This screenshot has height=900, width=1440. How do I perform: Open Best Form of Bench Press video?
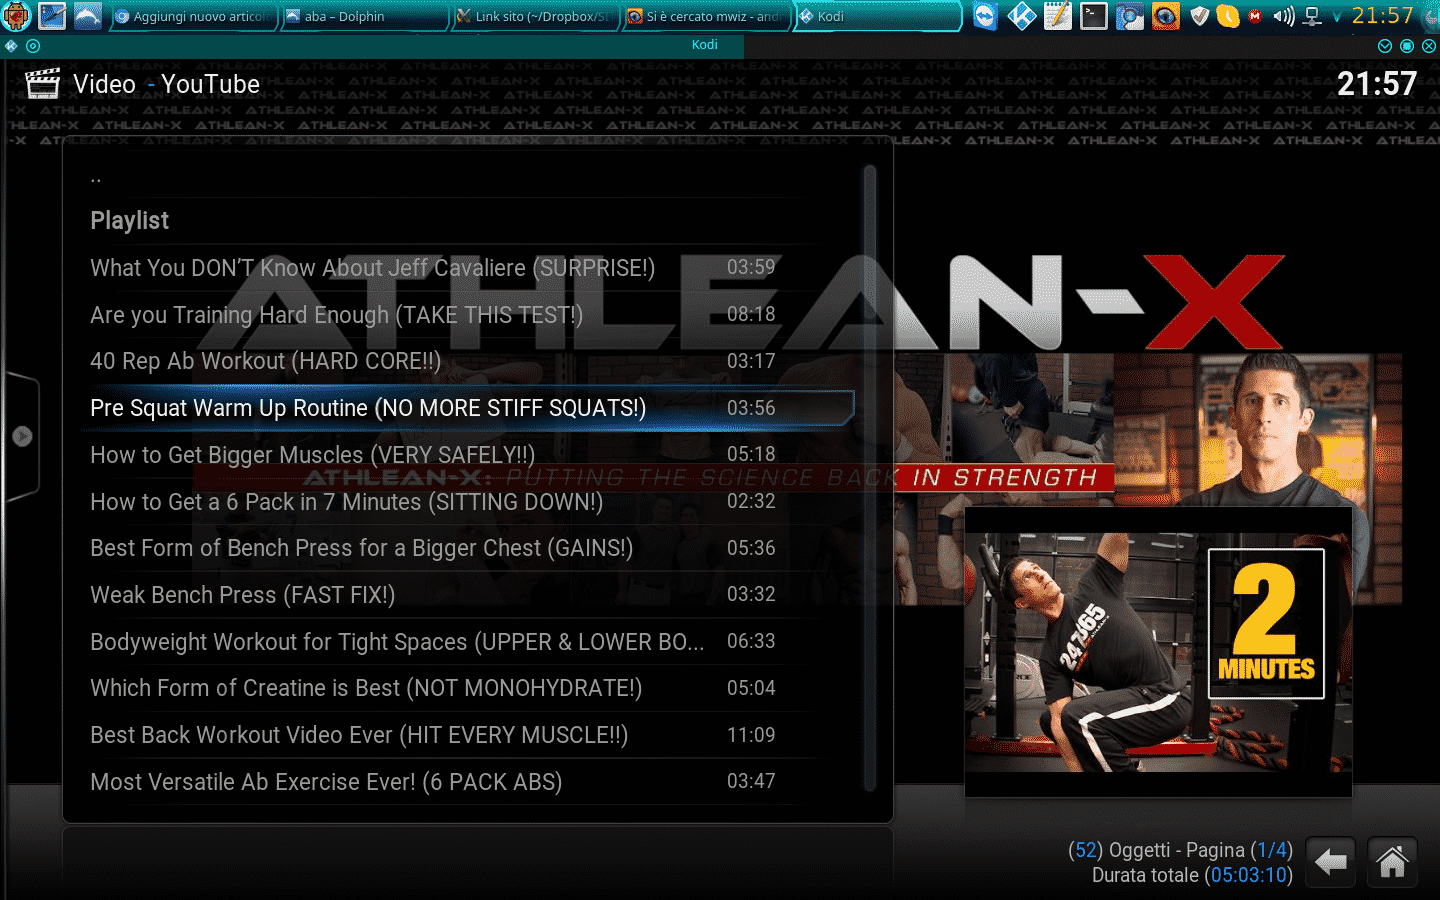point(460,548)
